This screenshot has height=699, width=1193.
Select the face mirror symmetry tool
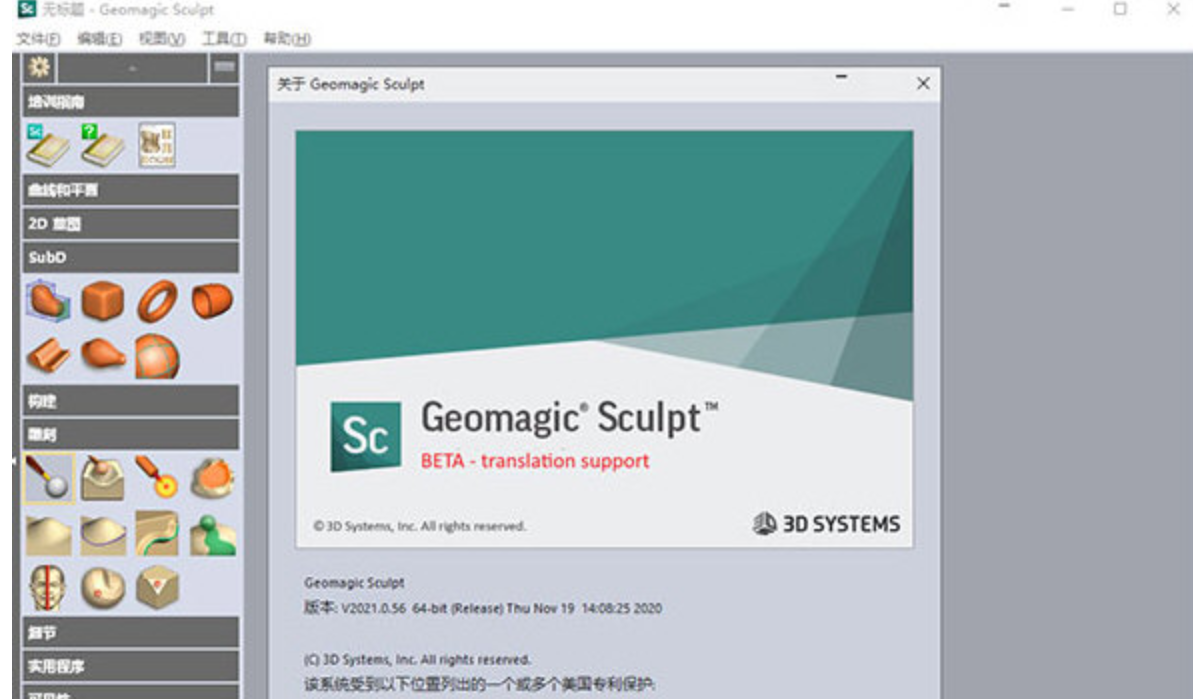point(47,588)
